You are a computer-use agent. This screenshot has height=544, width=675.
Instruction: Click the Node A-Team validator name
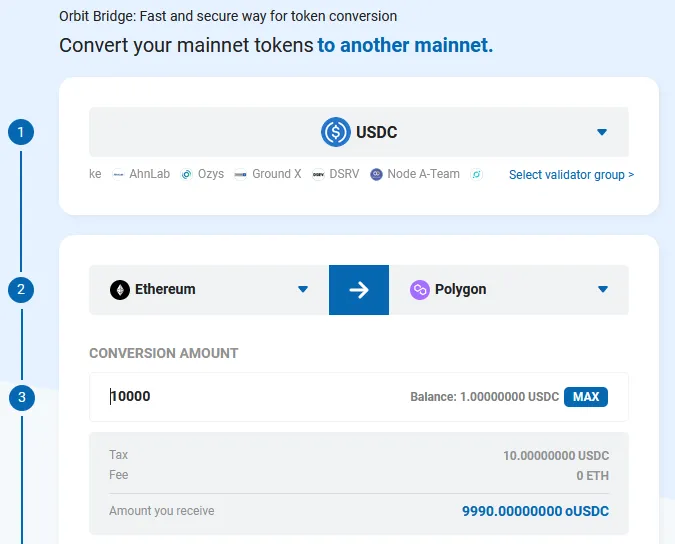coord(424,174)
